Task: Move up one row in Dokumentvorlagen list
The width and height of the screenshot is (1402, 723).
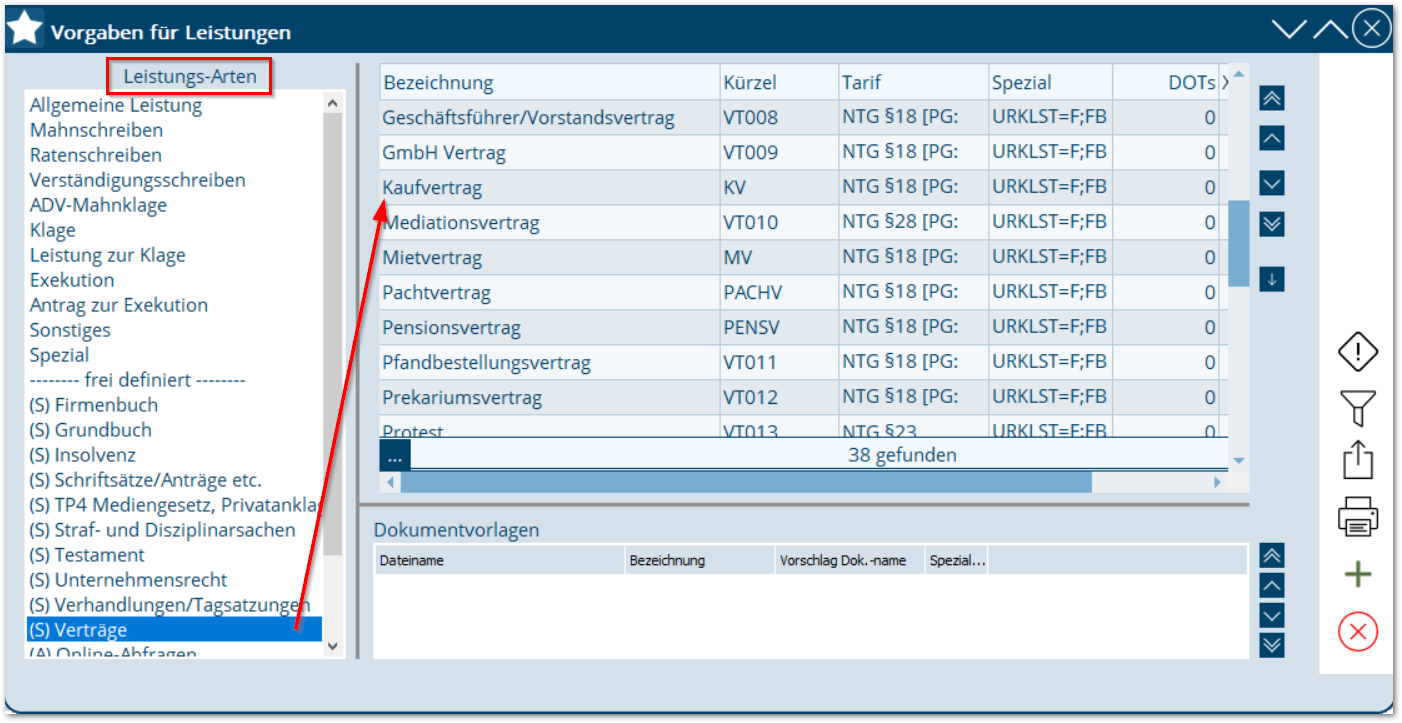Action: (1272, 586)
